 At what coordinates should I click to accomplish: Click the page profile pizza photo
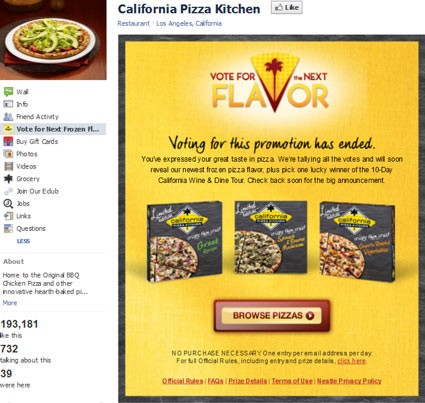53,40
